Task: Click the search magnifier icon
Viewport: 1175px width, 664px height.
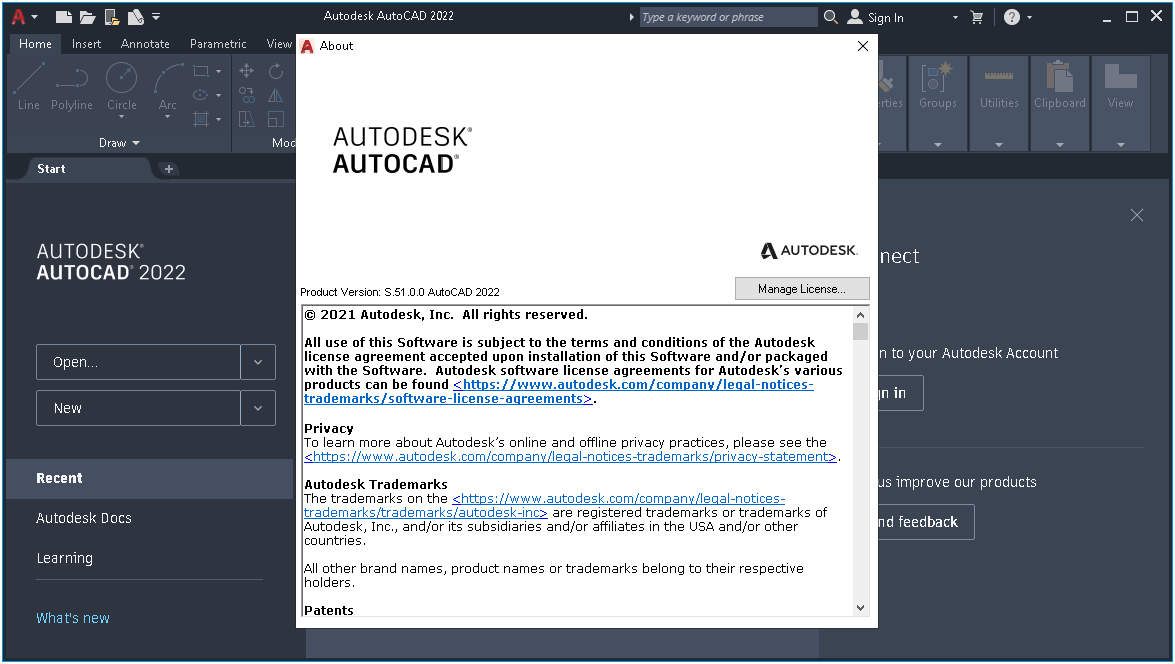Action: pos(830,16)
